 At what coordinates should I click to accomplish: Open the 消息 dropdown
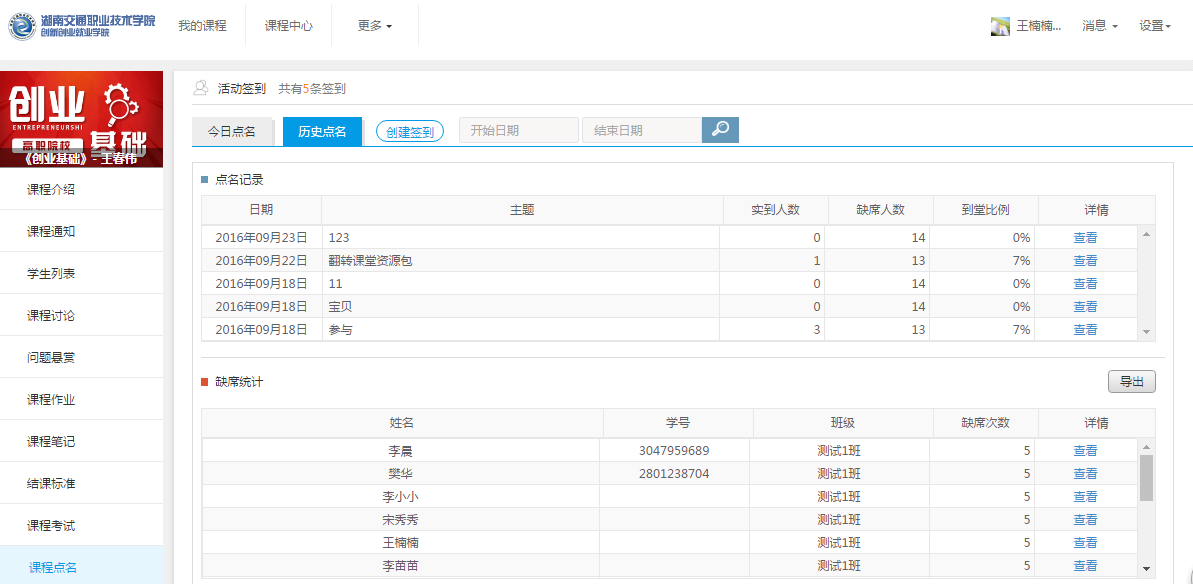click(1099, 26)
